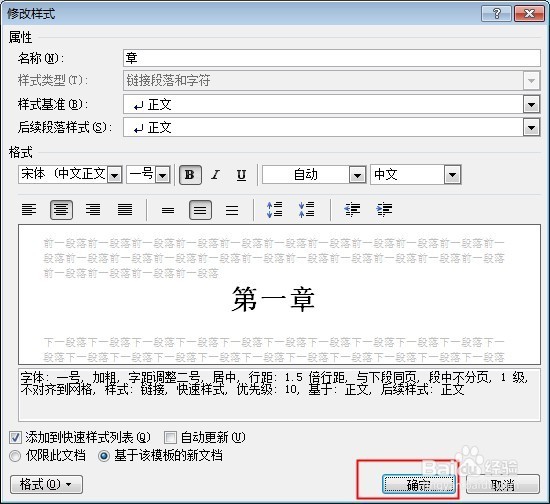Click 取消 button to cancel
This screenshot has height=504, width=550.
pyautogui.click(x=503, y=485)
